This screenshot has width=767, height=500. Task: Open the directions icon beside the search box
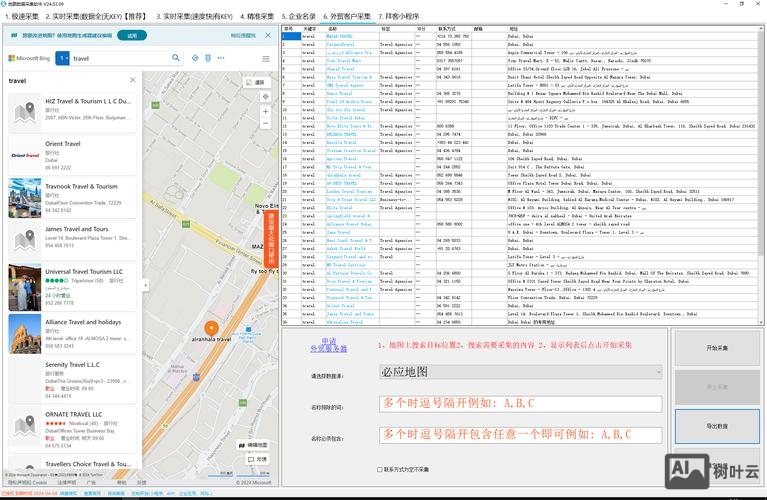[x=195, y=58]
